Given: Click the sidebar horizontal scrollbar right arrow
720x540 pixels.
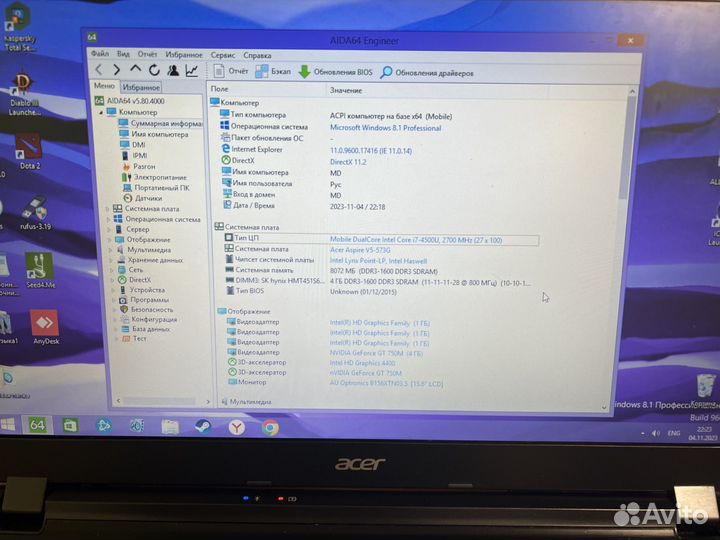Looking at the screenshot, I should tap(208, 402).
